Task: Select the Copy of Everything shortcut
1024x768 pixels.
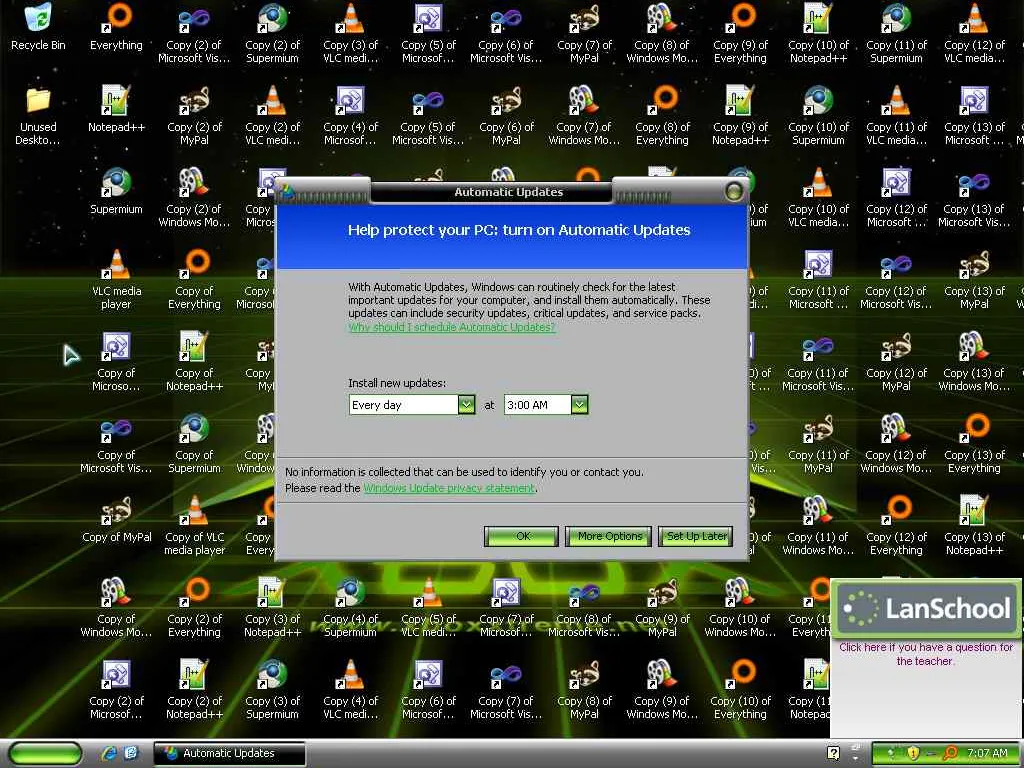Action: [194, 280]
